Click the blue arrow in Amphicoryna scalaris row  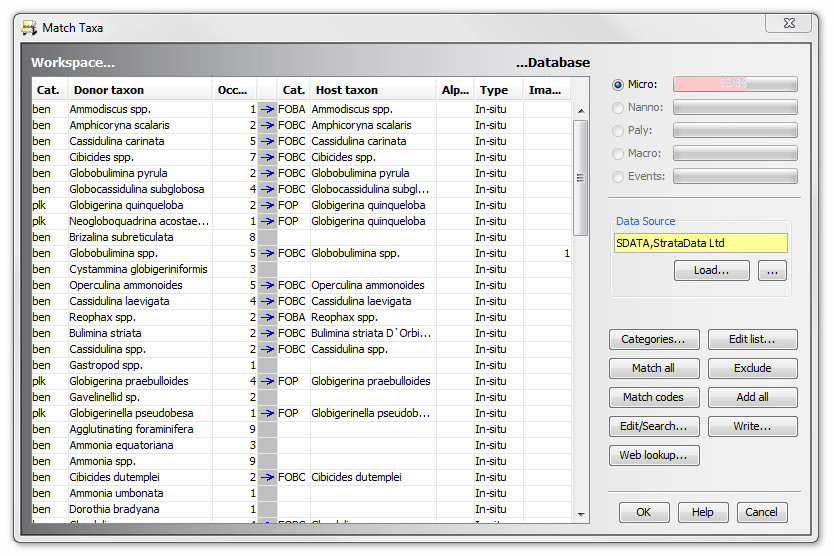pos(267,125)
